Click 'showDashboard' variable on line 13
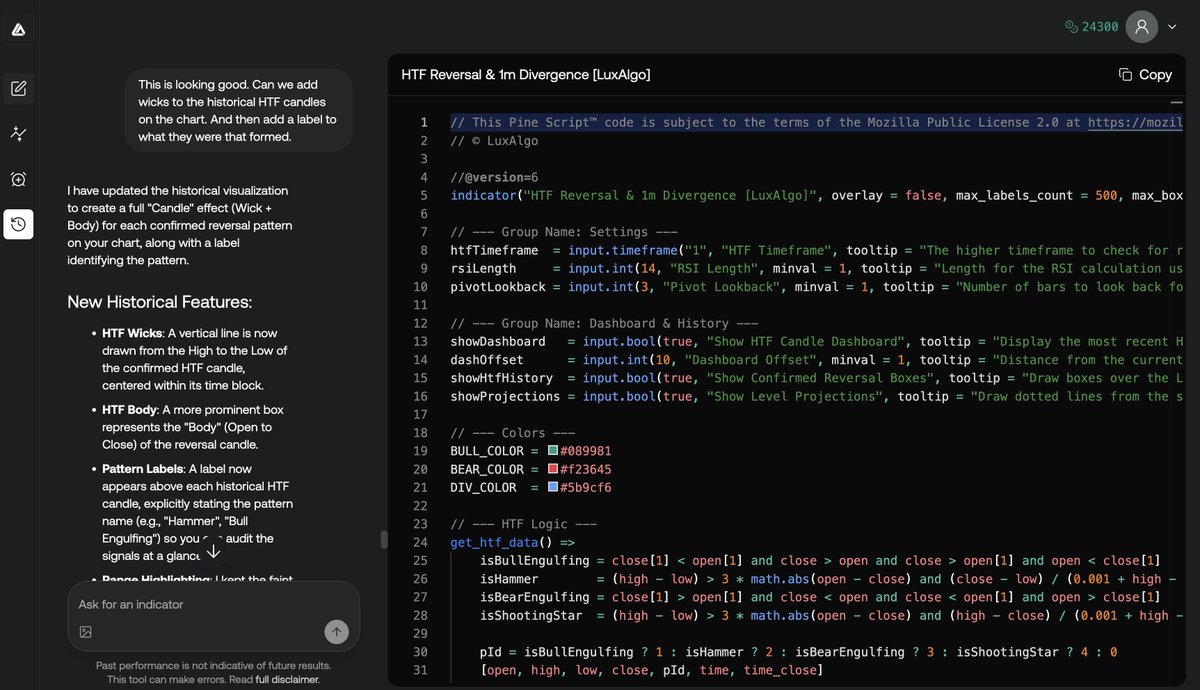The image size is (1200, 690). pos(498,341)
